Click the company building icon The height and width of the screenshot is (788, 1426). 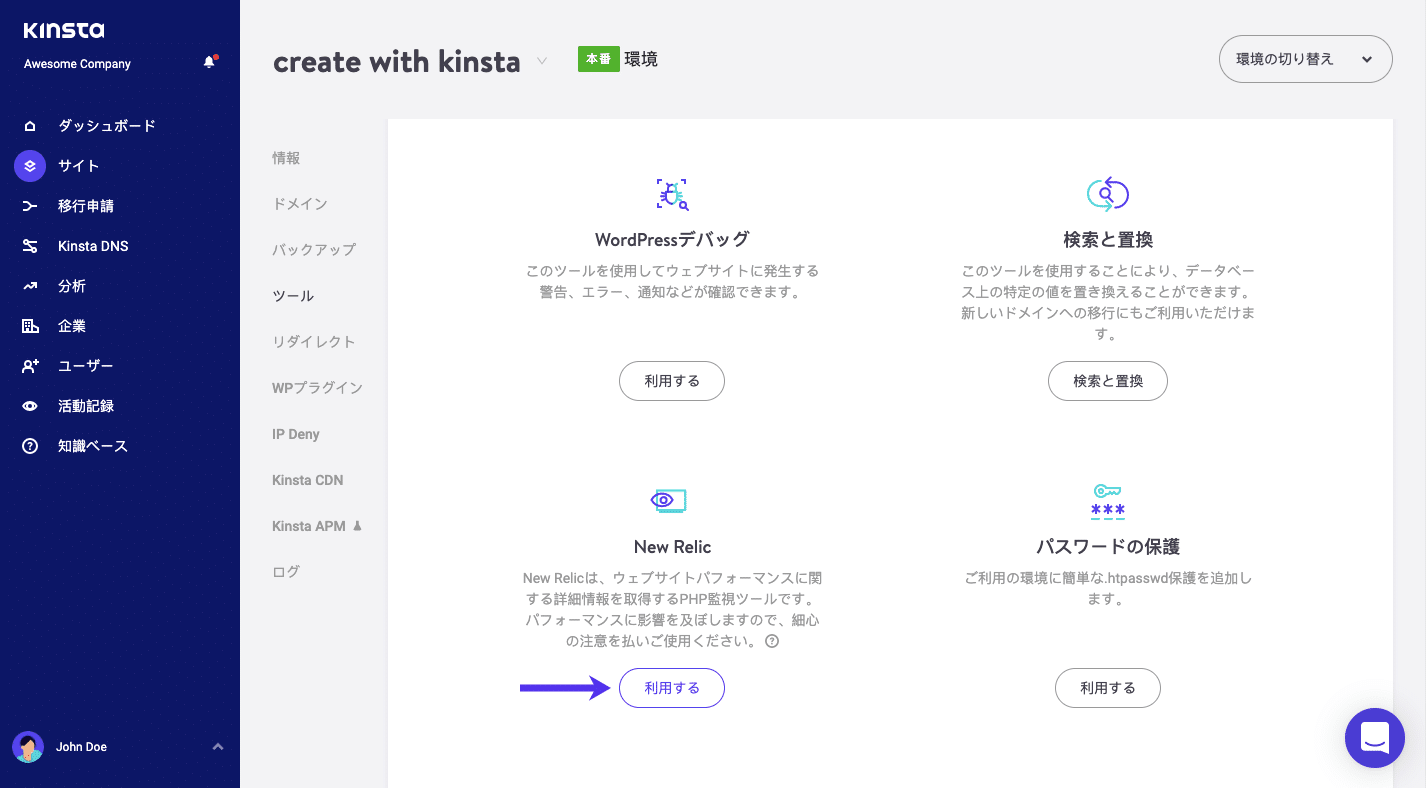click(30, 326)
